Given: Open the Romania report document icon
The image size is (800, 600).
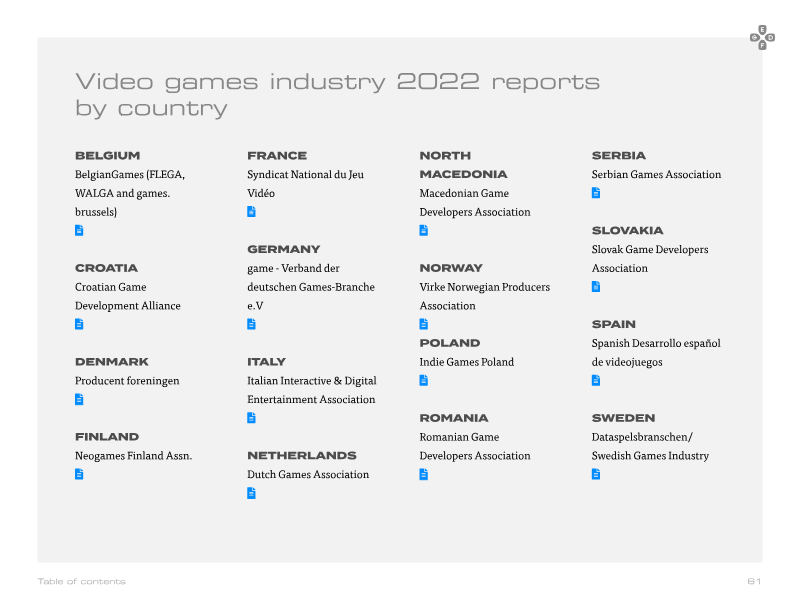Looking at the screenshot, I should pos(423,474).
